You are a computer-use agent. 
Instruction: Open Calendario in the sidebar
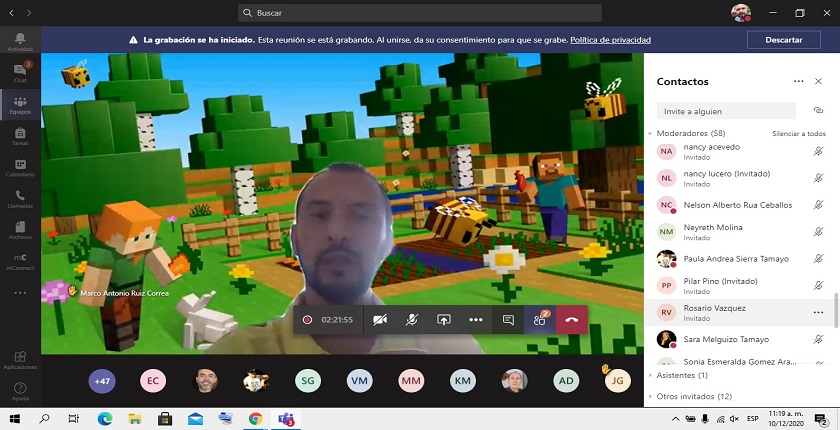click(x=20, y=167)
